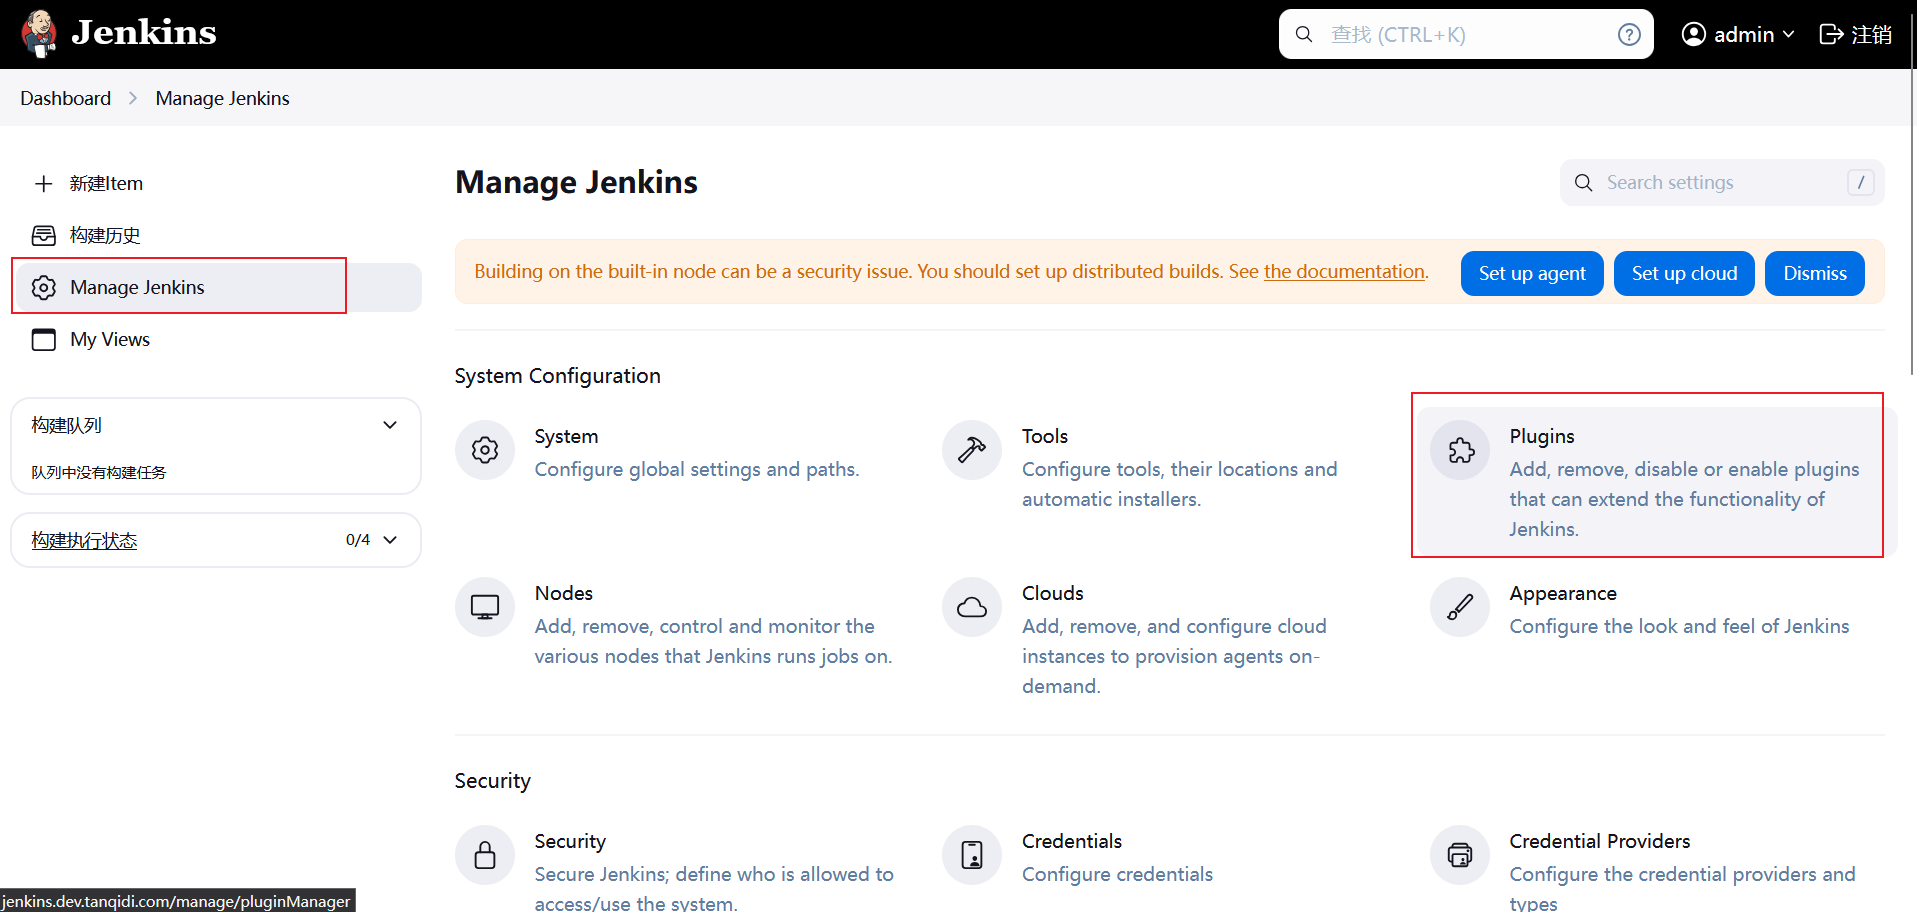This screenshot has width=1917, height=912.
Task: Open the documentation link in warning
Action: tap(1344, 271)
